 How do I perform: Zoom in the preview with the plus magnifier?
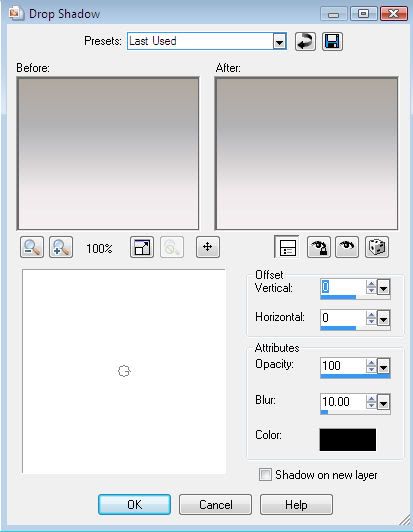(x=61, y=247)
